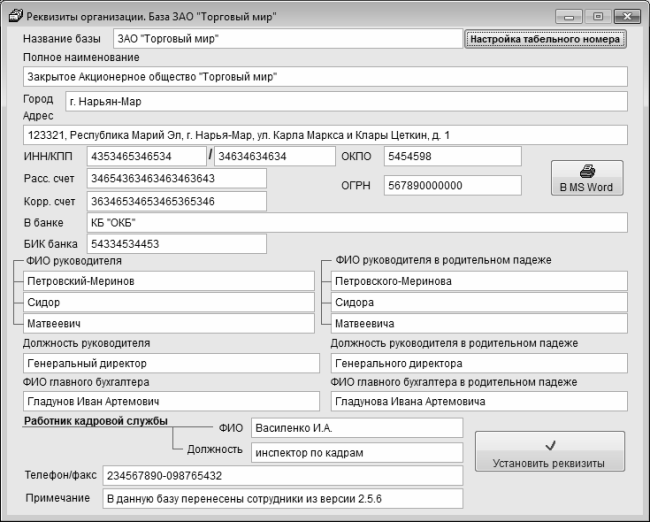Edit genitive patronymic field Матвеевича

[x=479, y=323]
